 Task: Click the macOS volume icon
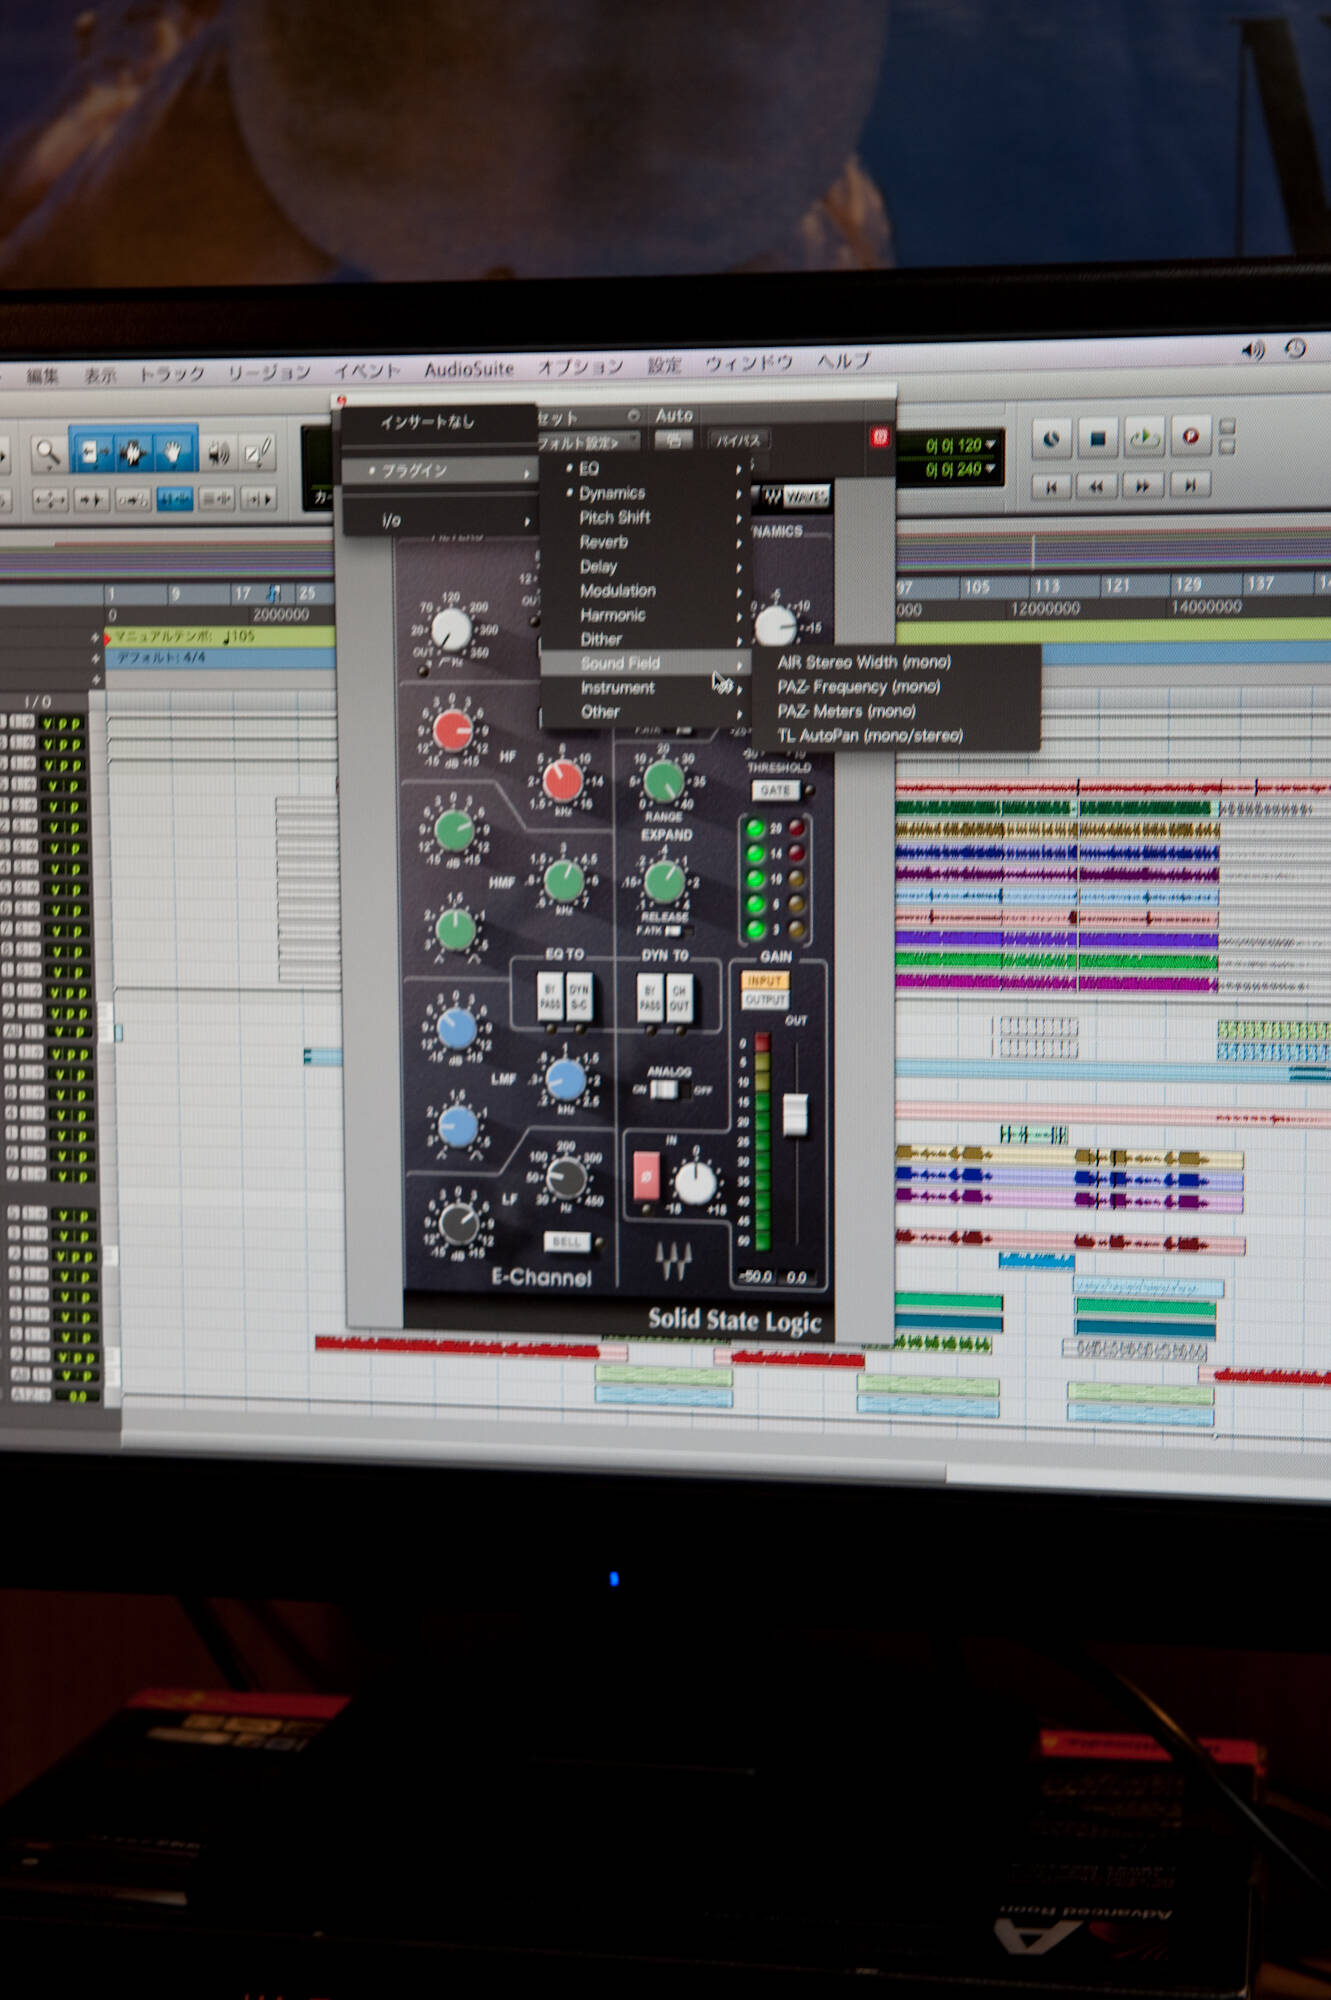tap(1253, 350)
